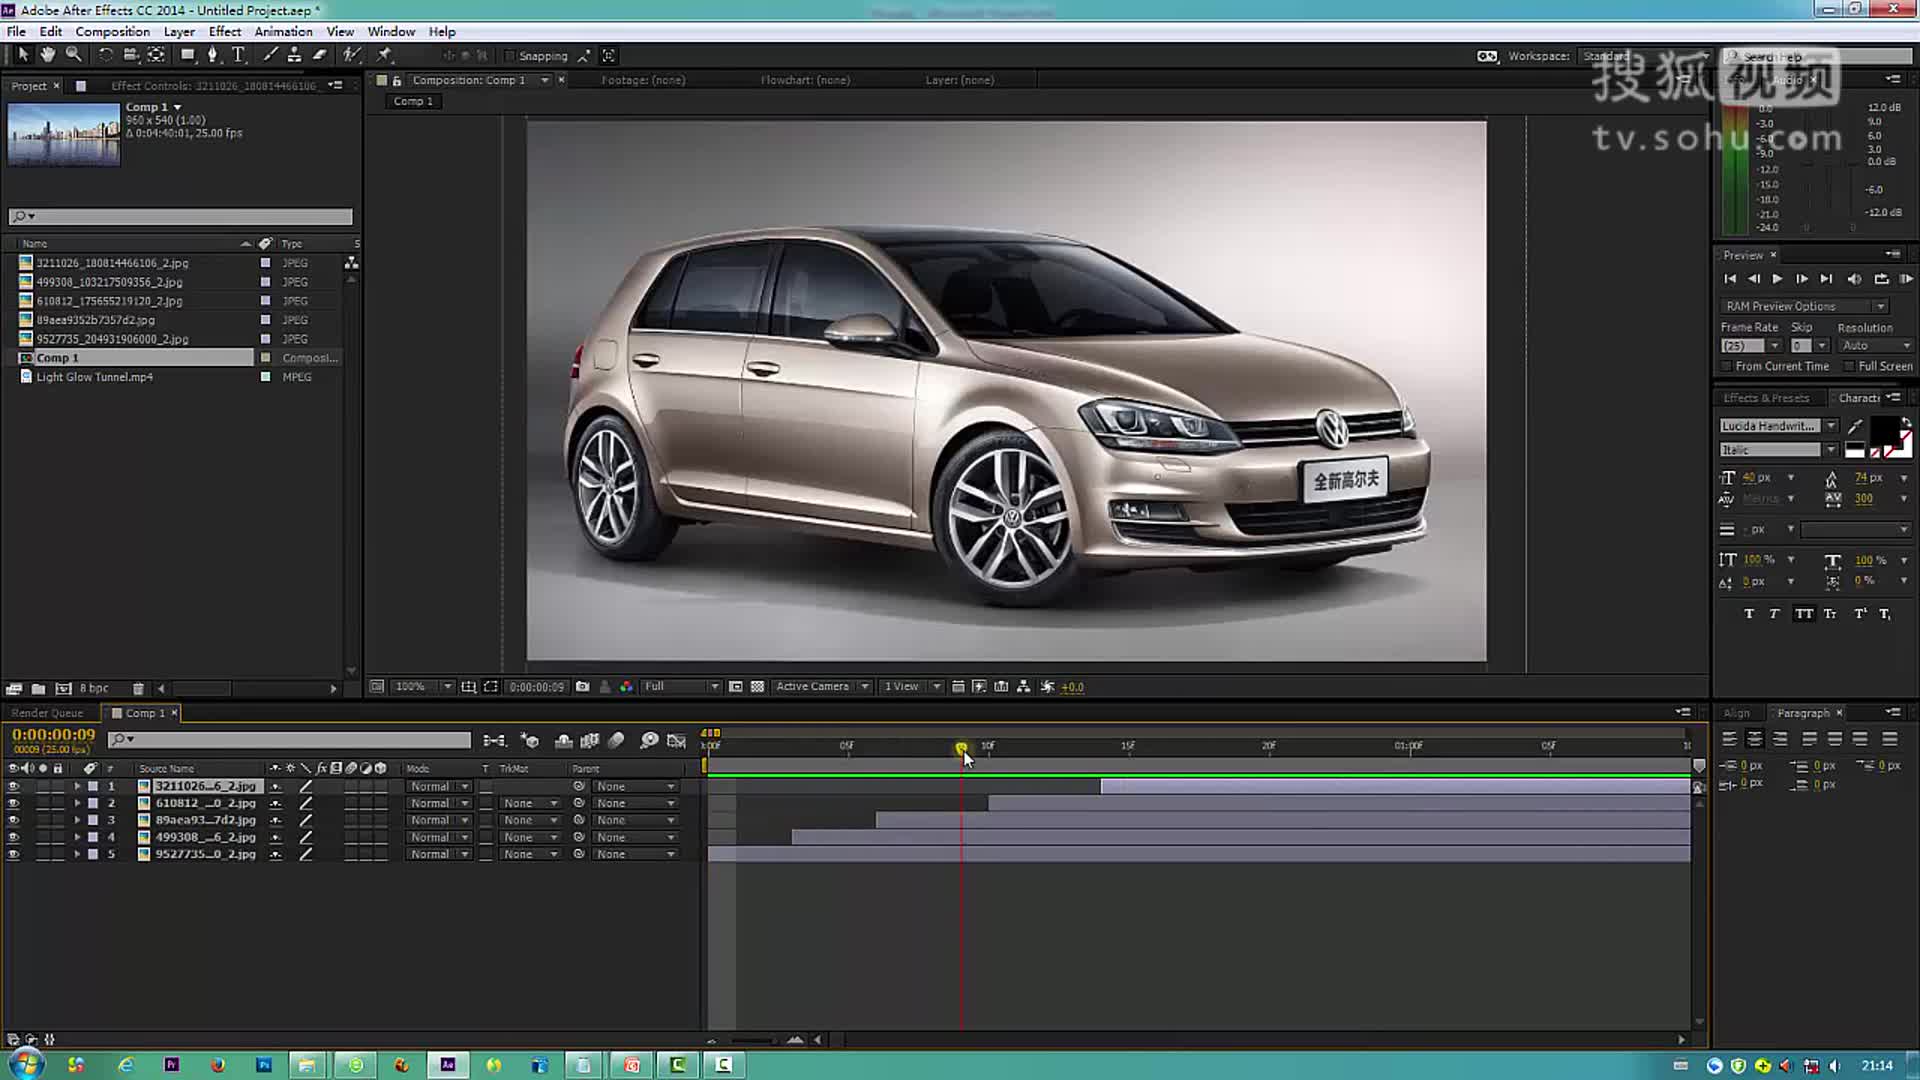Check the Full Screen preview option
The image size is (1920, 1080).
(x=1849, y=367)
